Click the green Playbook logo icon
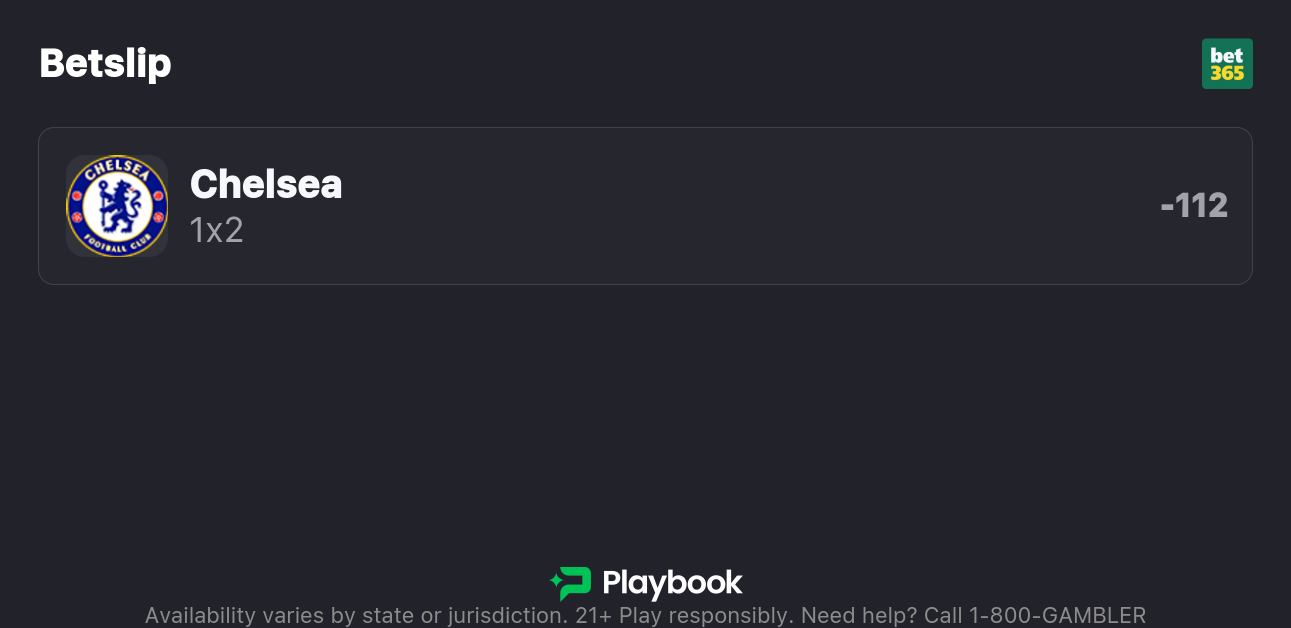Viewport: 1291px width, 628px height. (571, 583)
